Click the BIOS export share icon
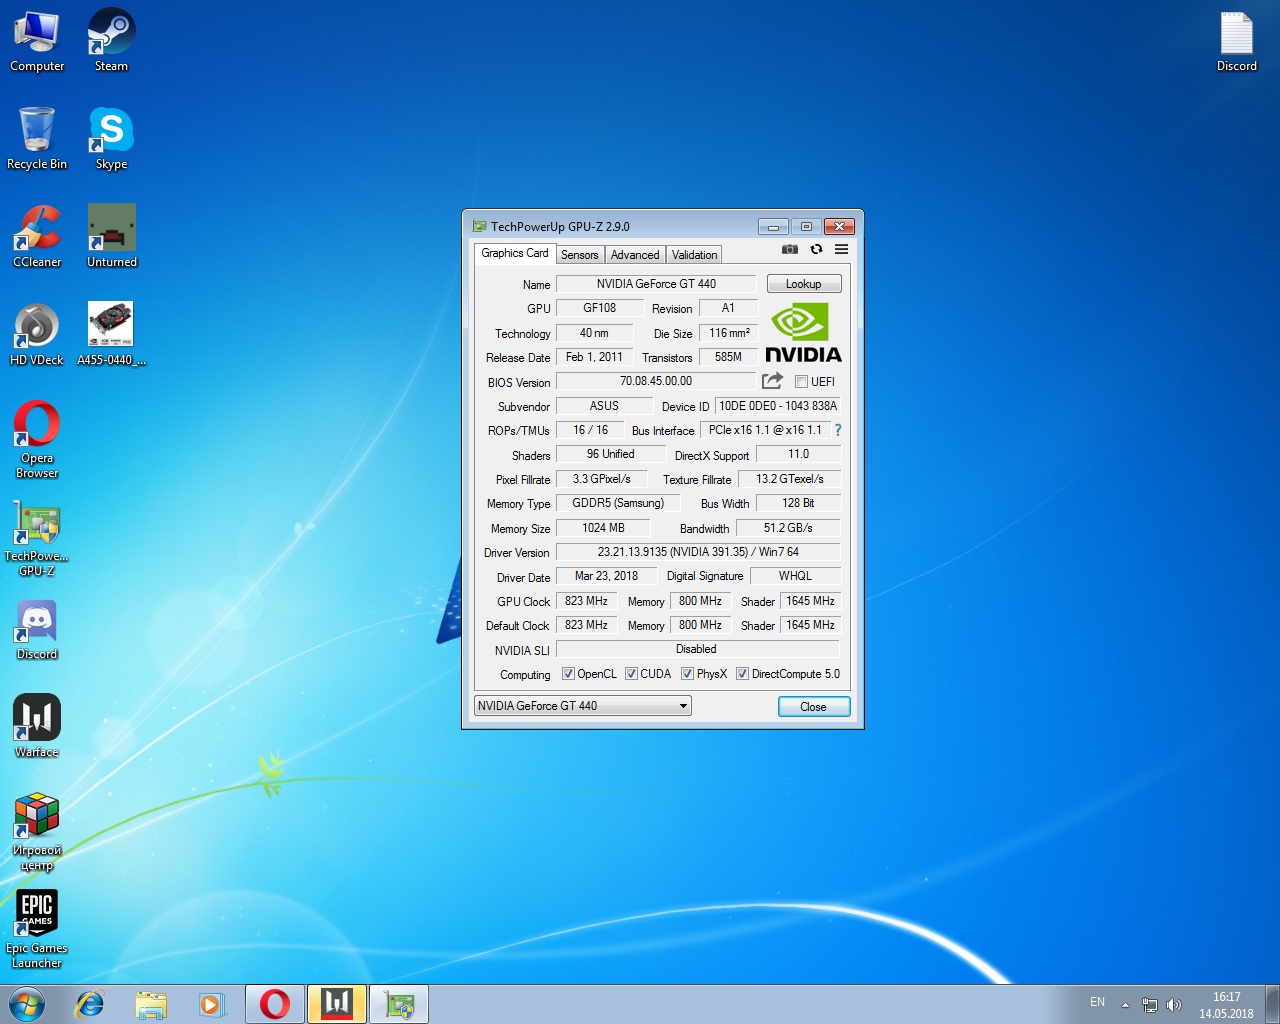Screen dimensions: 1280x1024 coord(772,381)
